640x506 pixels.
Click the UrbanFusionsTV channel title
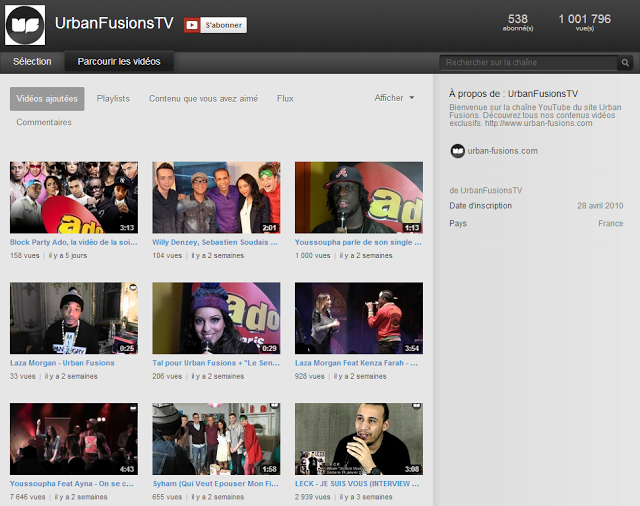tap(114, 23)
